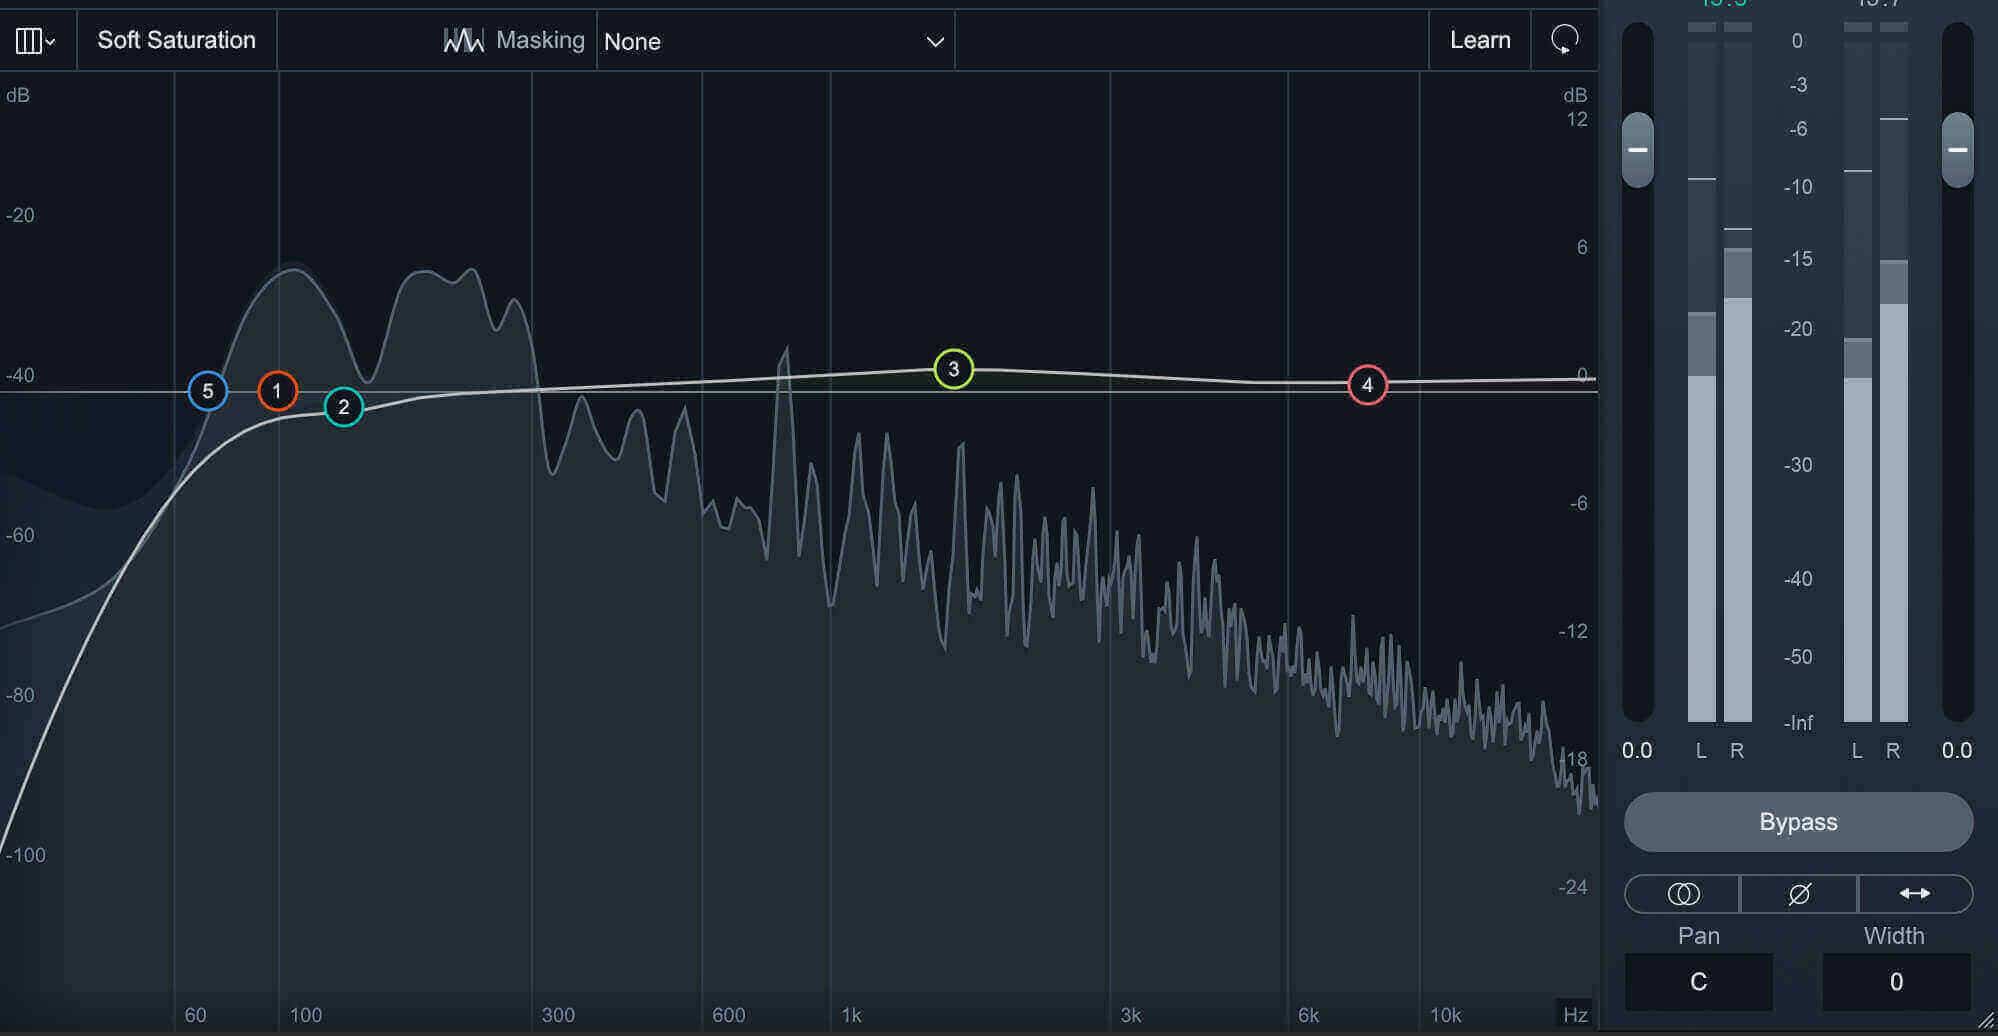Click the circular reset arrow icon
The image size is (1998, 1036).
1565,40
